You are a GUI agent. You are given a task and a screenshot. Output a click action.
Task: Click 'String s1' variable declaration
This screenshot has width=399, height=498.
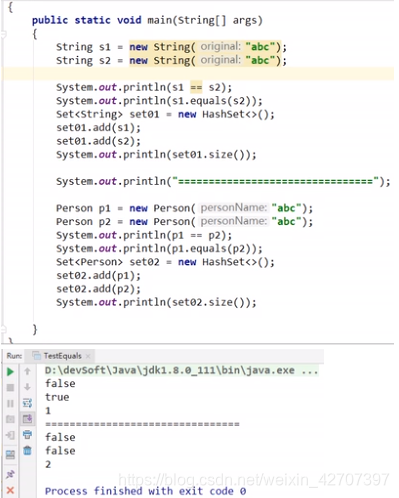[83, 47]
